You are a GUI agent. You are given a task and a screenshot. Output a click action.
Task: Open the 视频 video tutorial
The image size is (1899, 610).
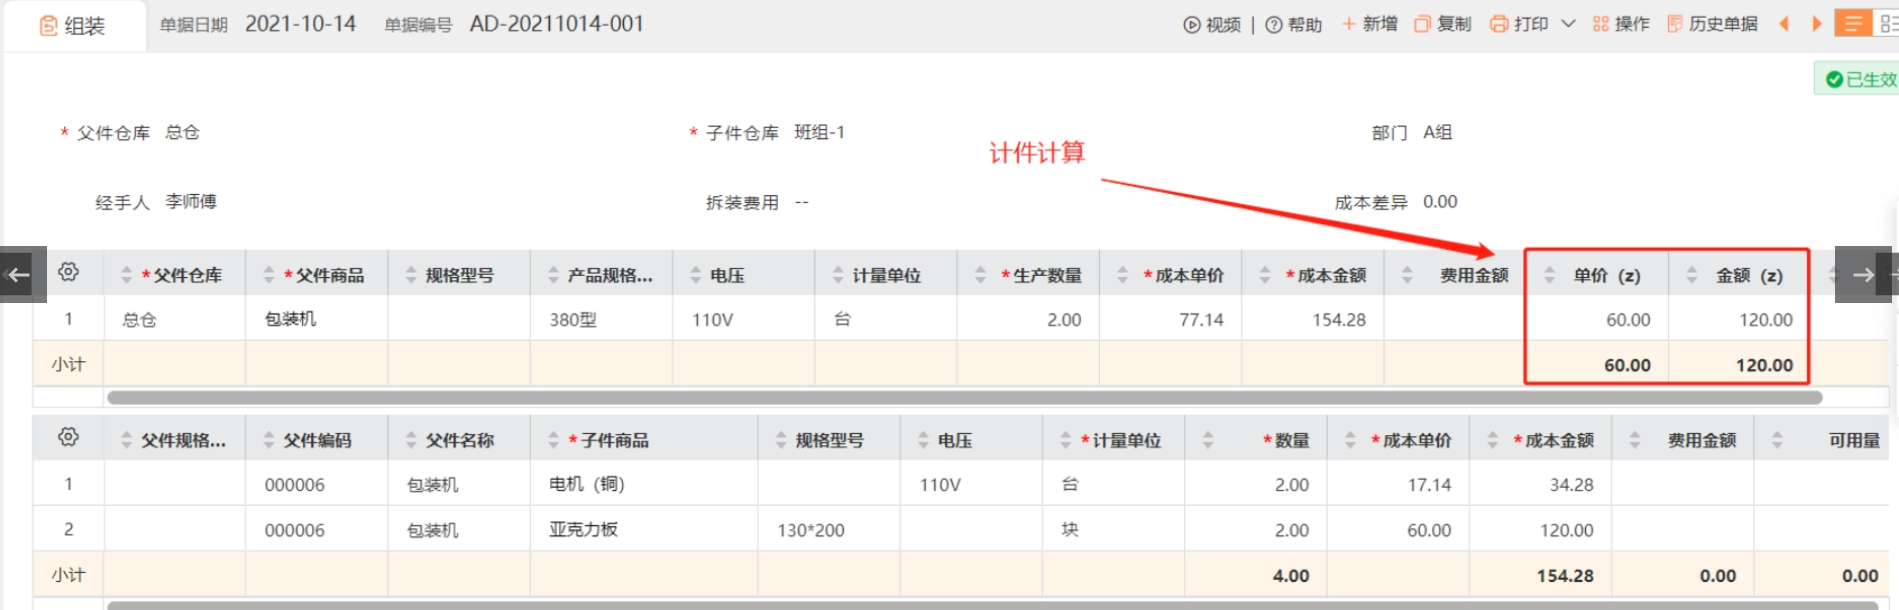(x=1211, y=25)
